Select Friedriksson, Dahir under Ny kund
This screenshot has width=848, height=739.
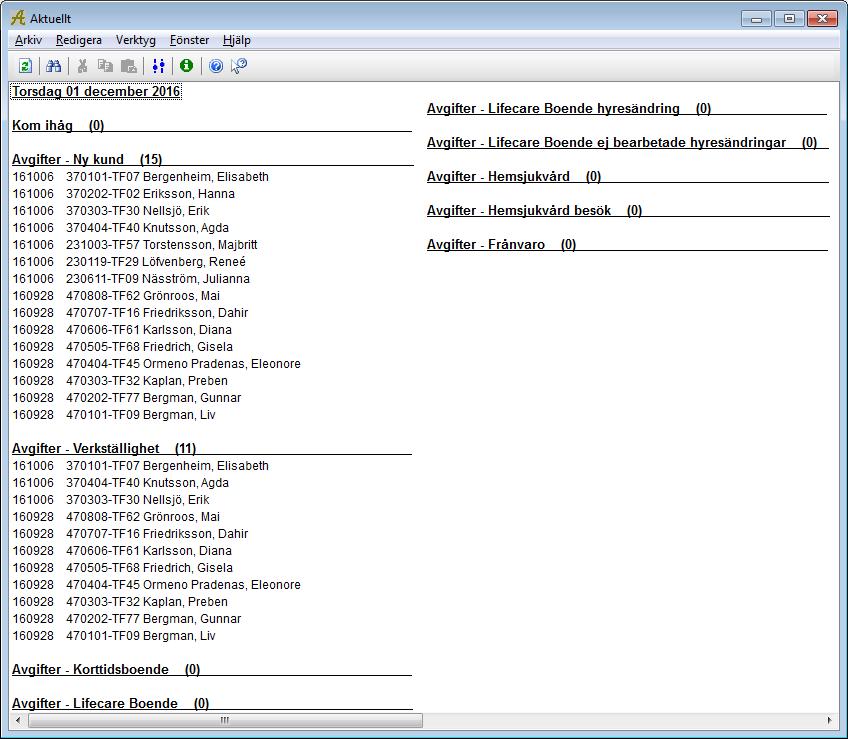(x=130, y=313)
